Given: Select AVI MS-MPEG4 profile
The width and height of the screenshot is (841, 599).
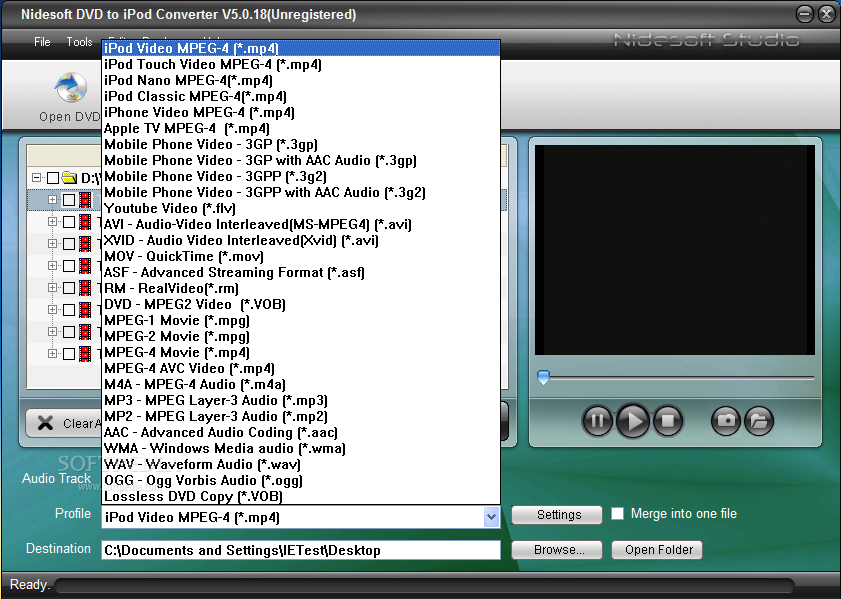Looking at the screenshot, I should [x=301, y=224].
